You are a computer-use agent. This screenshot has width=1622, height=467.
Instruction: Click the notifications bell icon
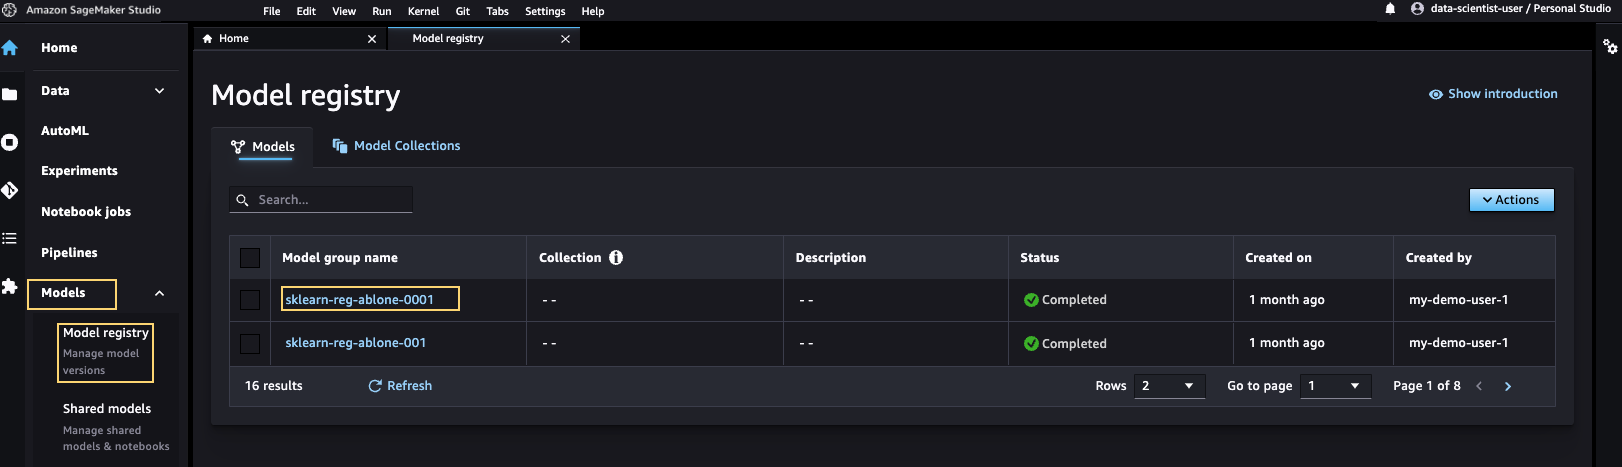click(x=1390, y=9)
